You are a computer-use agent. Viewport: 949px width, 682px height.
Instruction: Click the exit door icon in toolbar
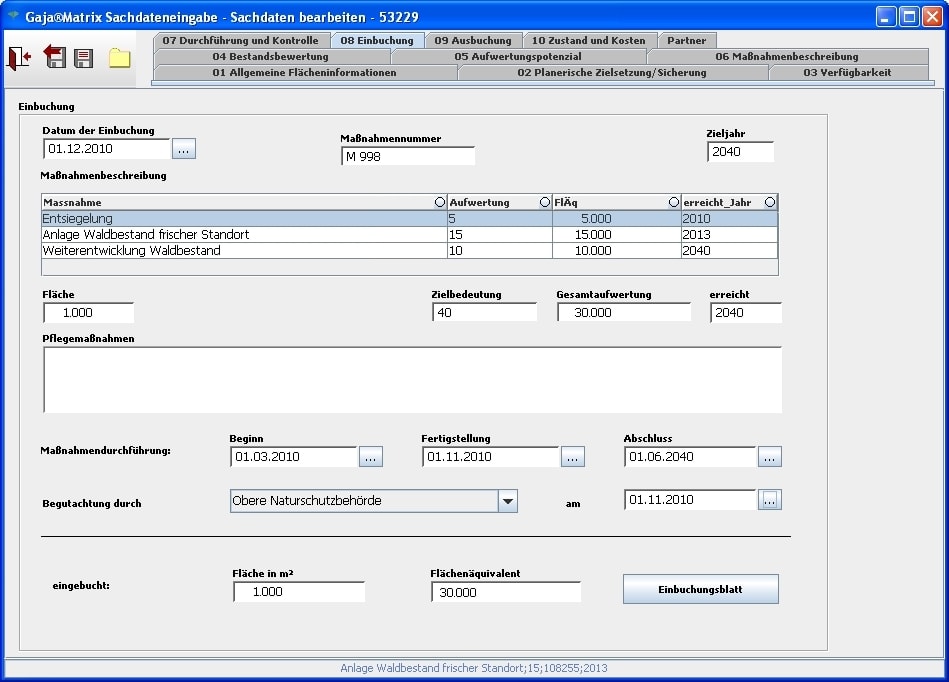[x=19, y=58]
